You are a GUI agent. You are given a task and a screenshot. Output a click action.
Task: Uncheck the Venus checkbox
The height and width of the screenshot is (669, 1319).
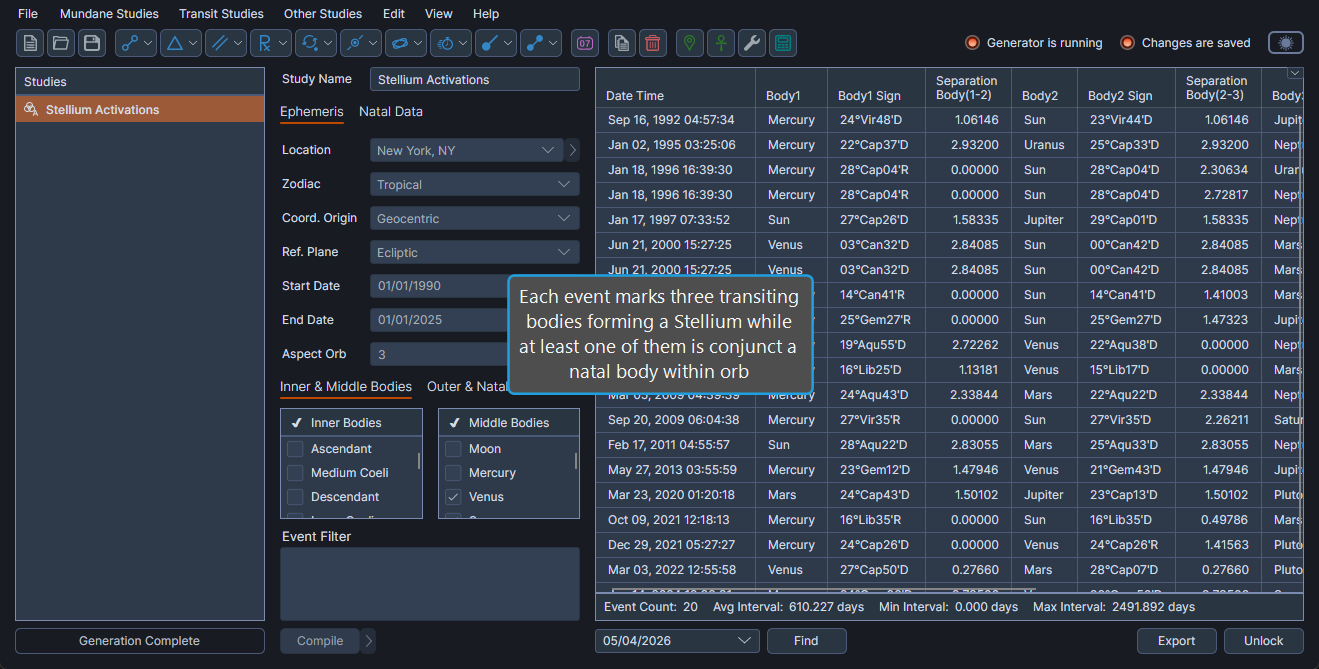click(453, 497)
